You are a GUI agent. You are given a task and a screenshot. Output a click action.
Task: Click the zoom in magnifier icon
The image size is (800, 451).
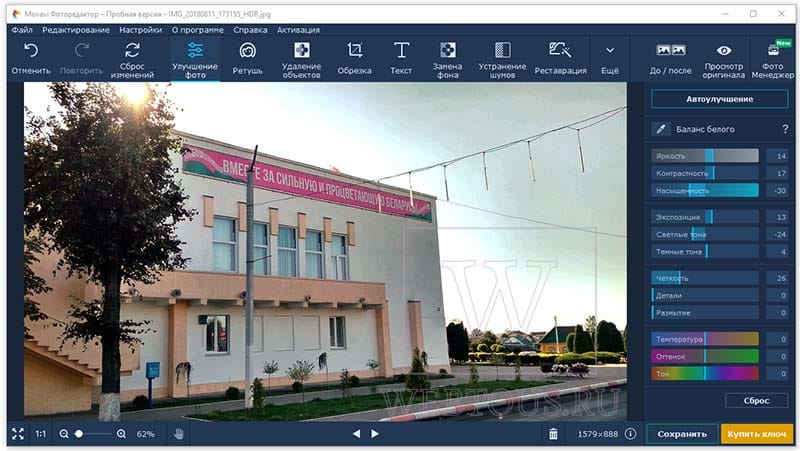coord(121,434)
